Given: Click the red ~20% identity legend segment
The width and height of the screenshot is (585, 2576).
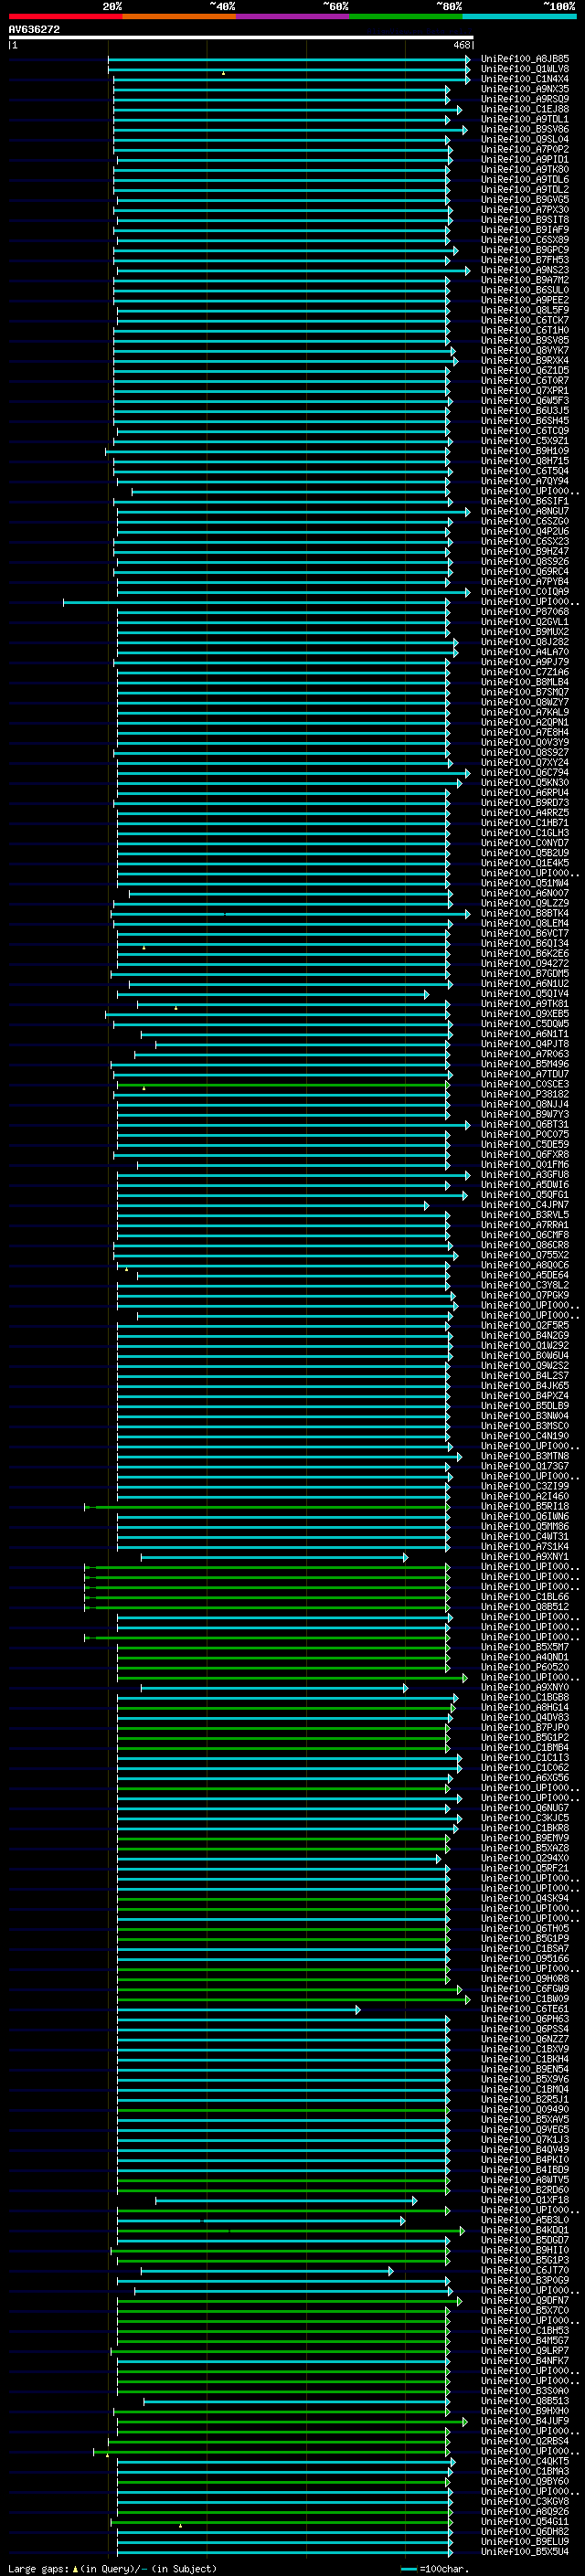Looking at the screenshot, I should pos(65,16).
